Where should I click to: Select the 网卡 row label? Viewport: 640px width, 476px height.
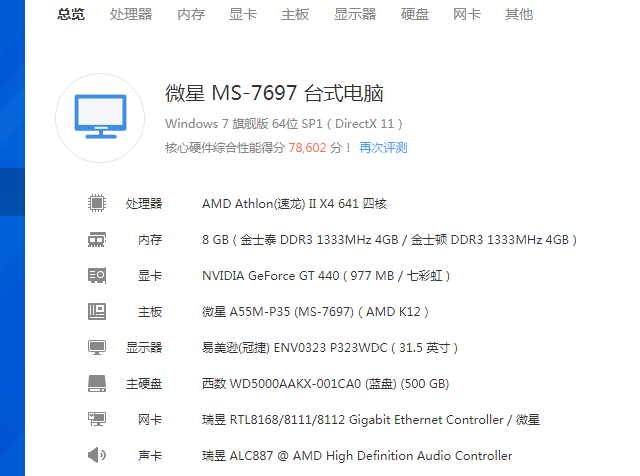tap(150, 420)
